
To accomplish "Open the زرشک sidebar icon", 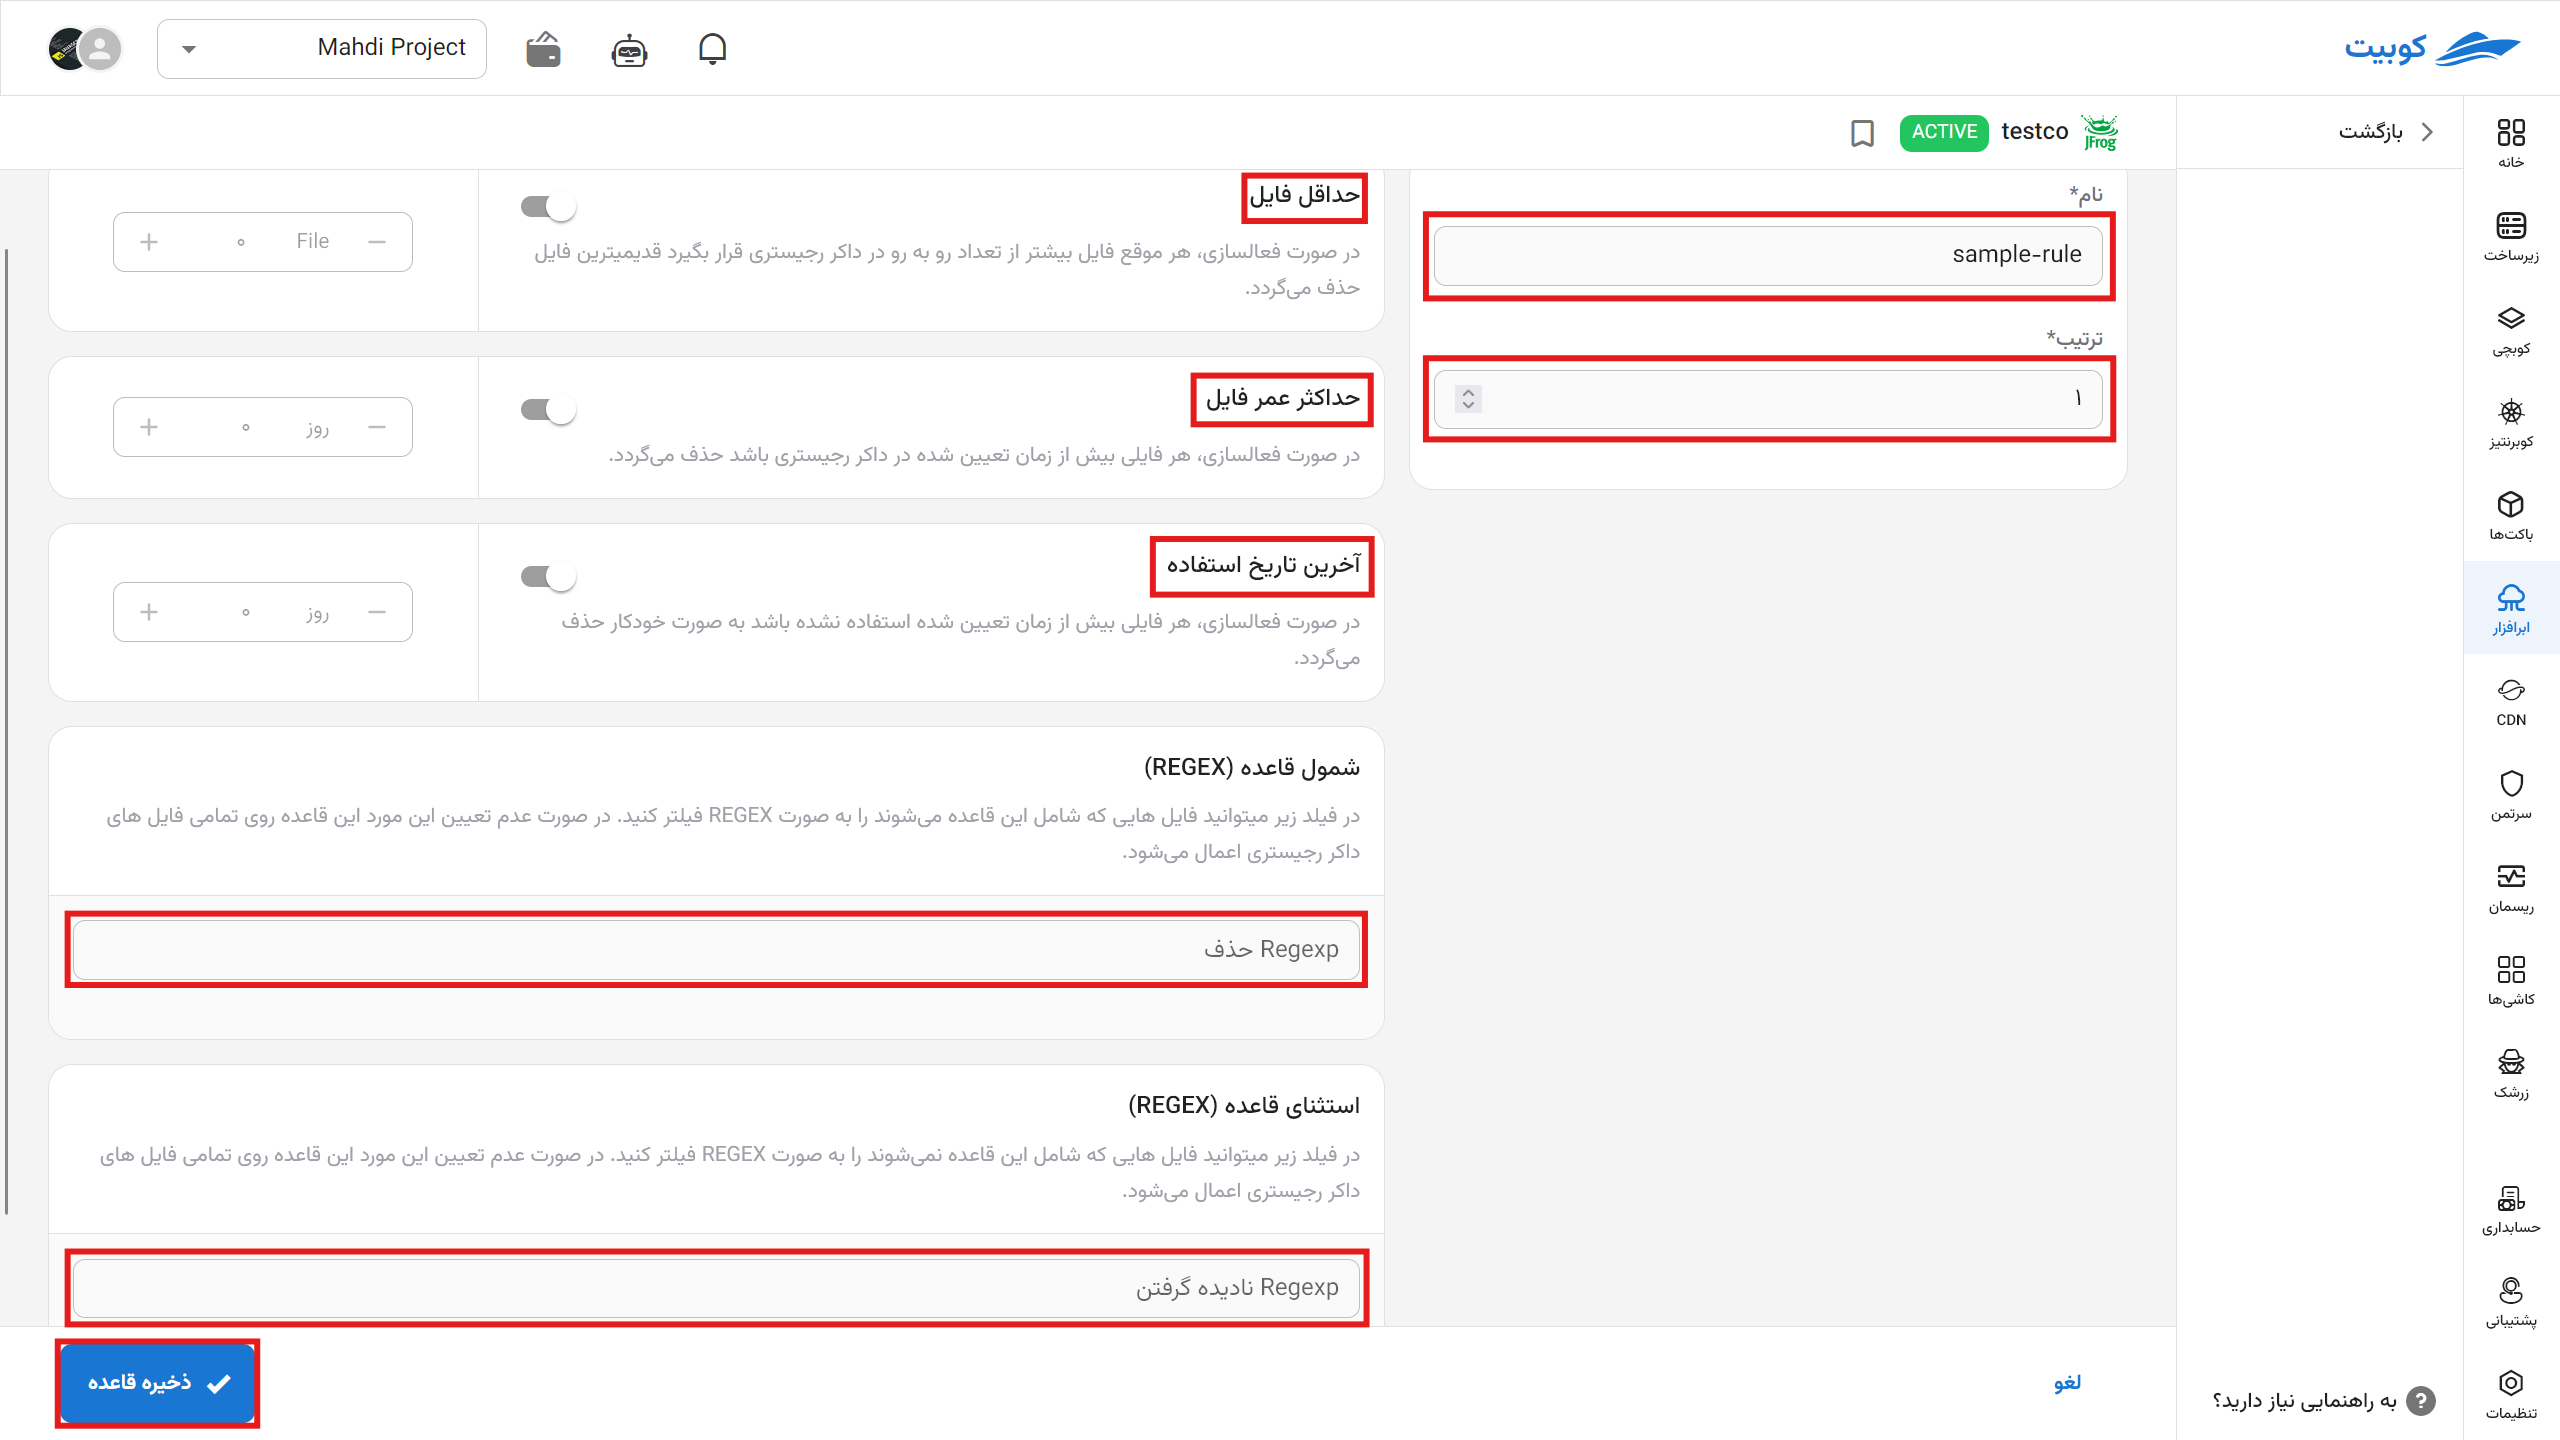I will (x=2511, y=1073).
